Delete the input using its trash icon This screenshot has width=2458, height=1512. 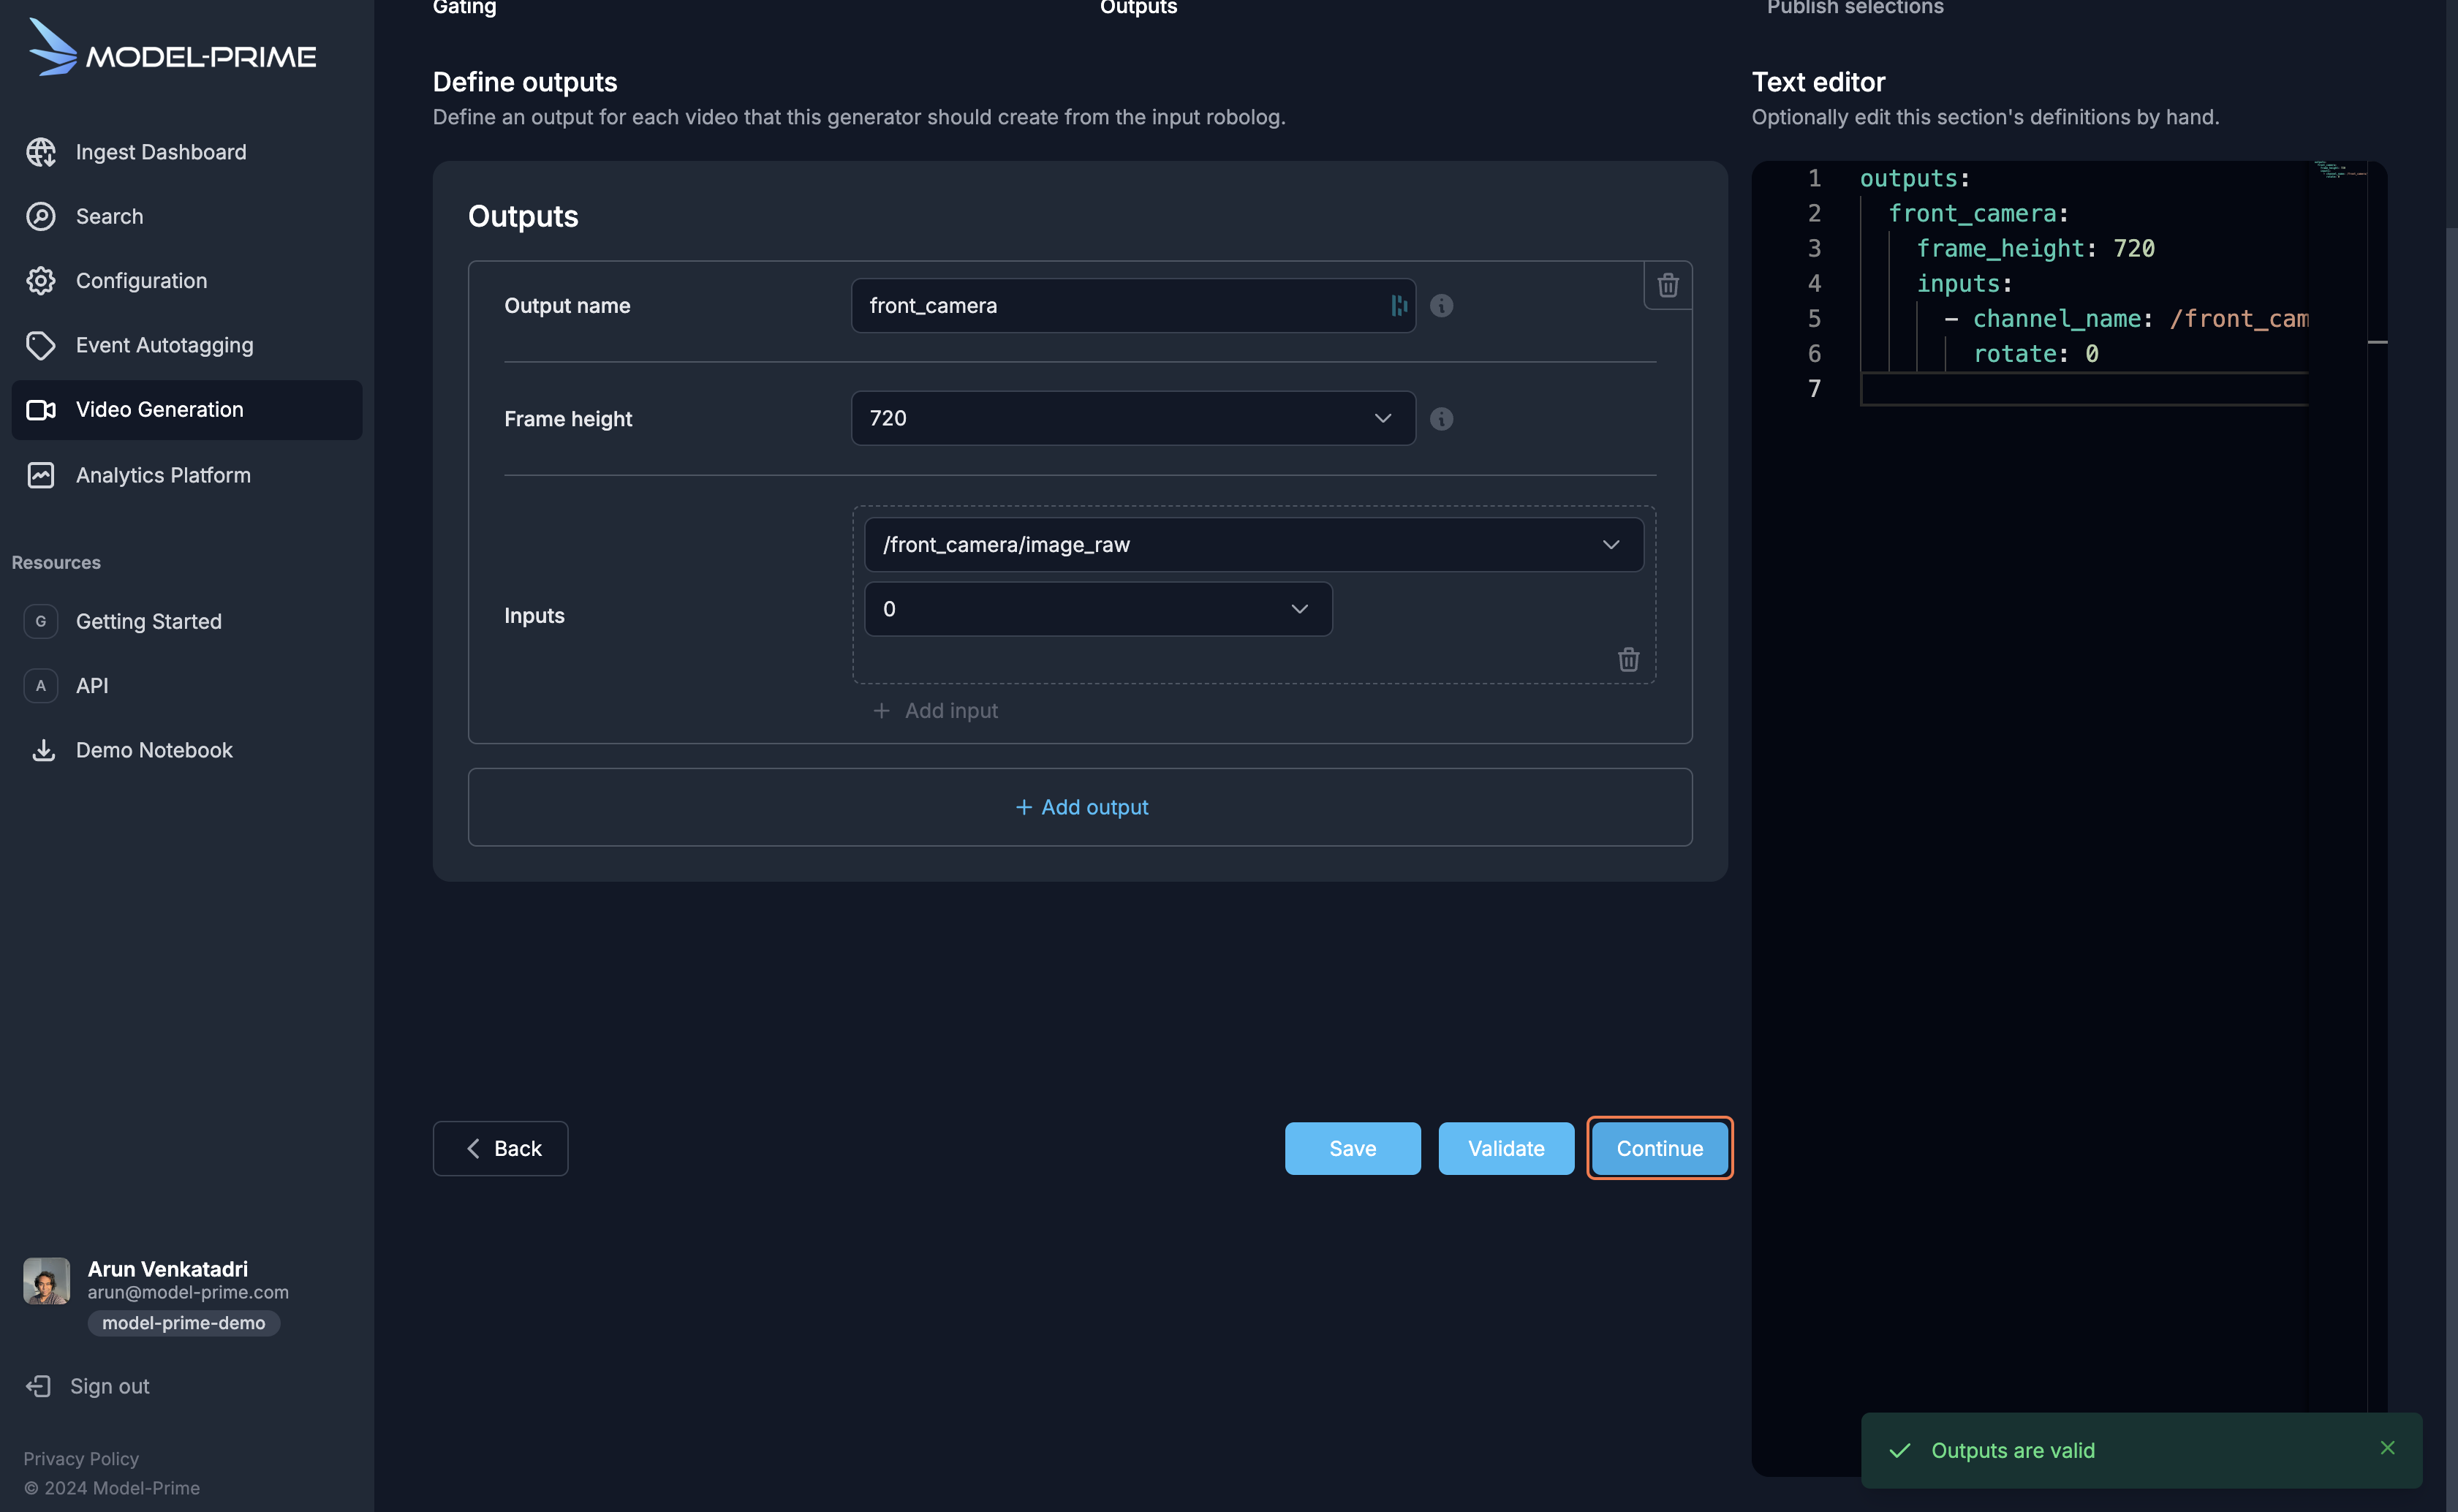(1628, 659)
